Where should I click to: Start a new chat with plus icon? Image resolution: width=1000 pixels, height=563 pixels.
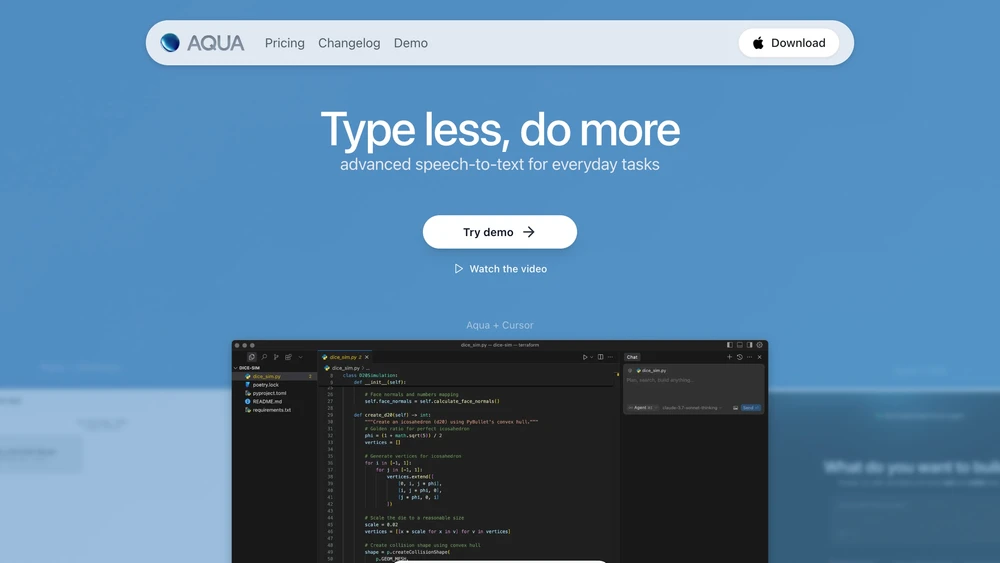coord(730,357)
